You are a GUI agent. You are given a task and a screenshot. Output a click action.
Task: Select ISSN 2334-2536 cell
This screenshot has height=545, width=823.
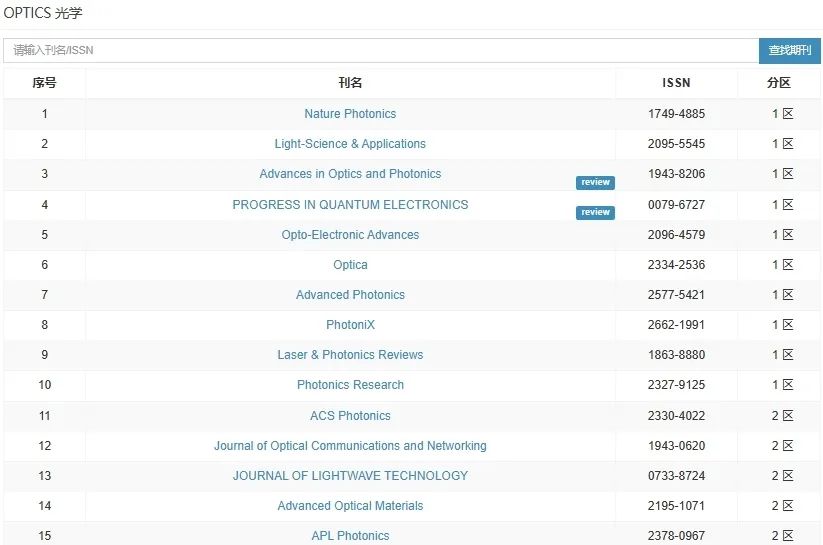tap(676, 264)
